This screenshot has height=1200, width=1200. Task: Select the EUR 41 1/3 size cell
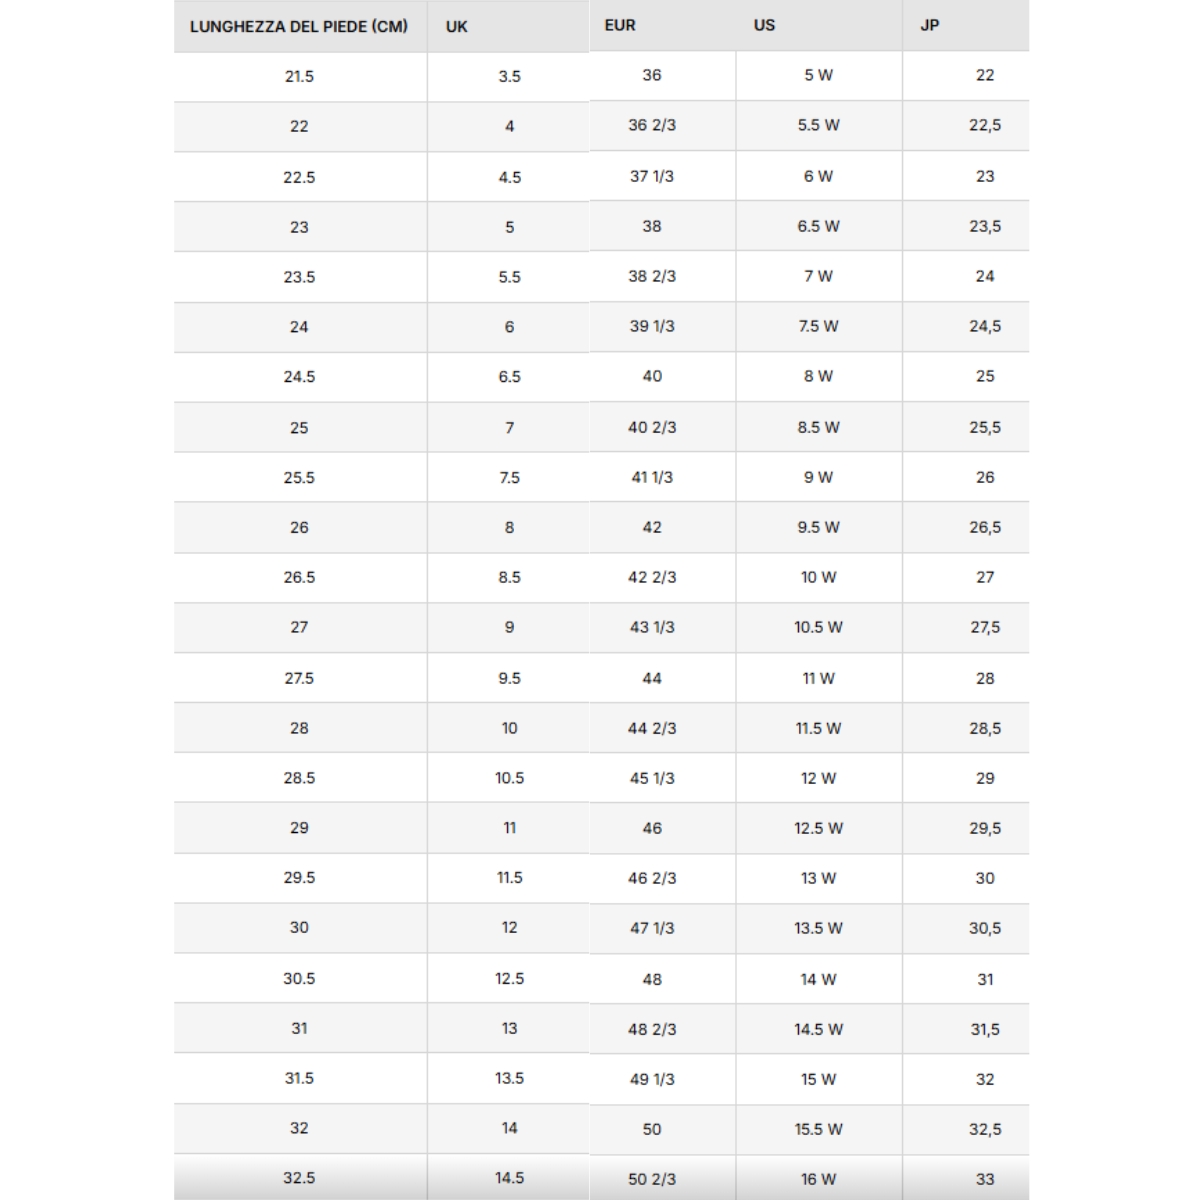click(652, 477)
